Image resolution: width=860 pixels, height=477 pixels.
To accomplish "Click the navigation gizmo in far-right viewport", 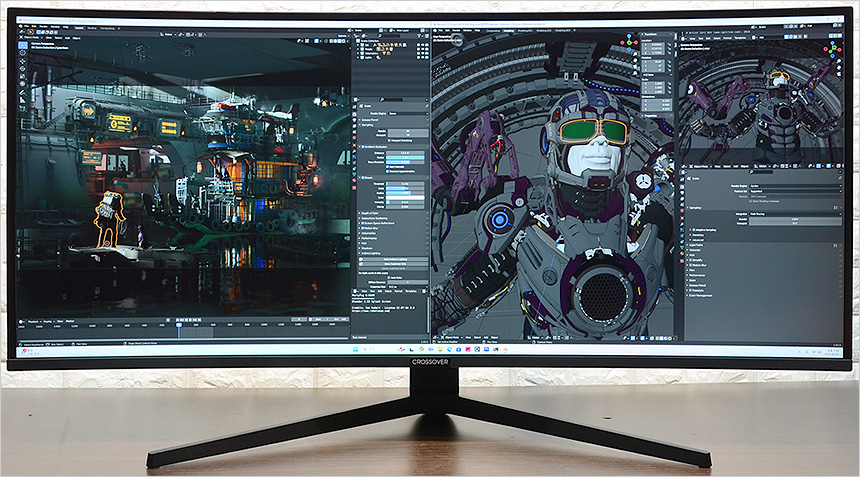I will pos(831,49).
